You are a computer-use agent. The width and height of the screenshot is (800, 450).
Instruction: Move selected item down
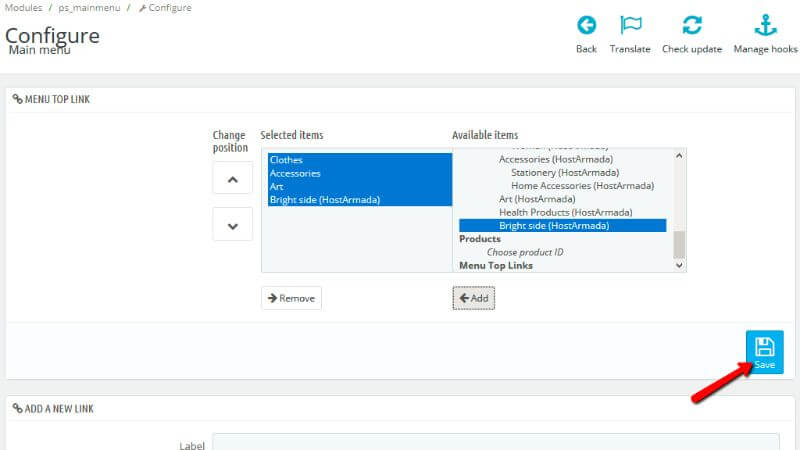coord(233,224)
